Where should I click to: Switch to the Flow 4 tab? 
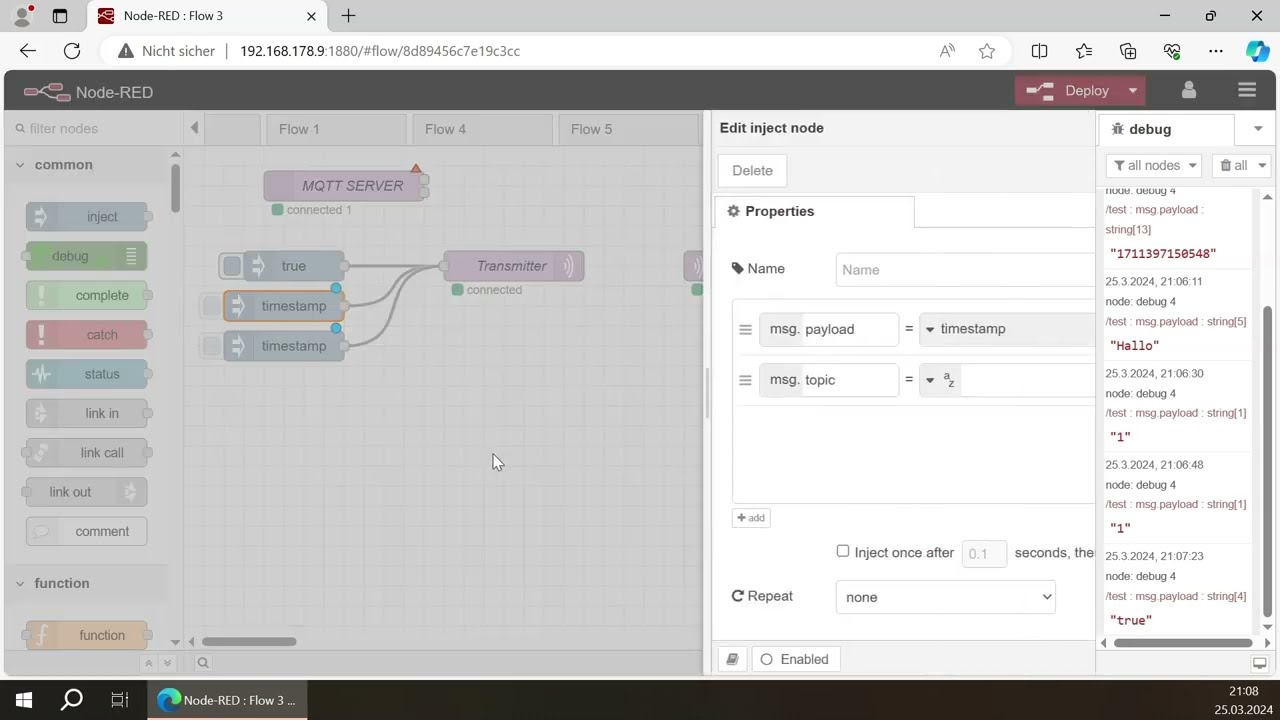480,129
